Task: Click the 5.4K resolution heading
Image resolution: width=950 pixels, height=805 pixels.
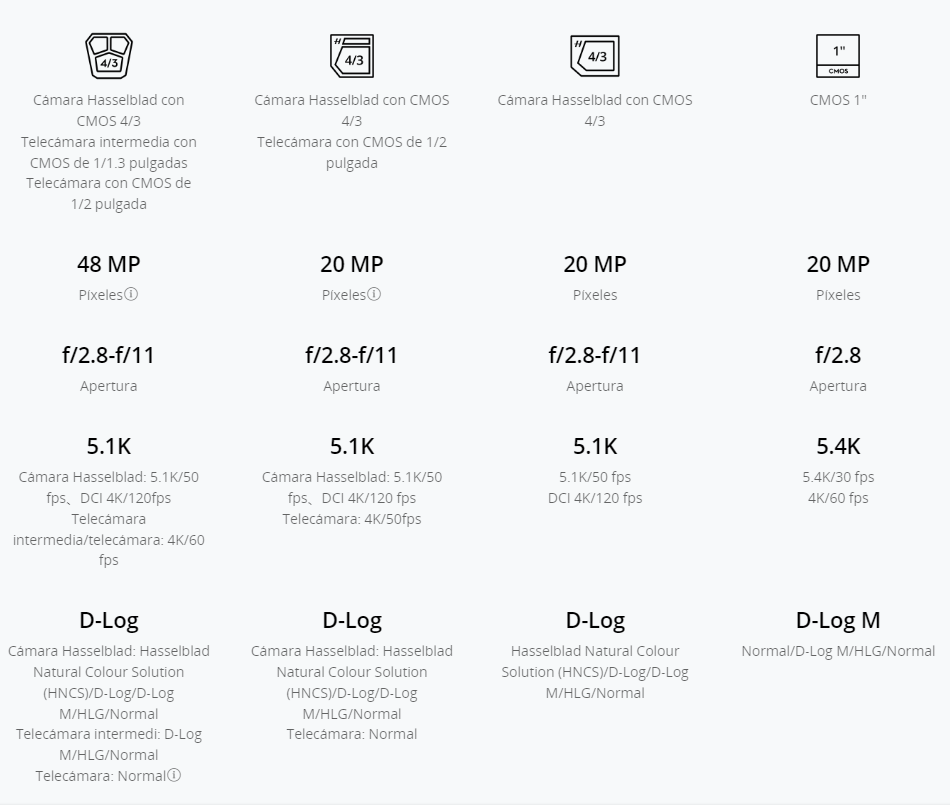Action: [837, 446]
